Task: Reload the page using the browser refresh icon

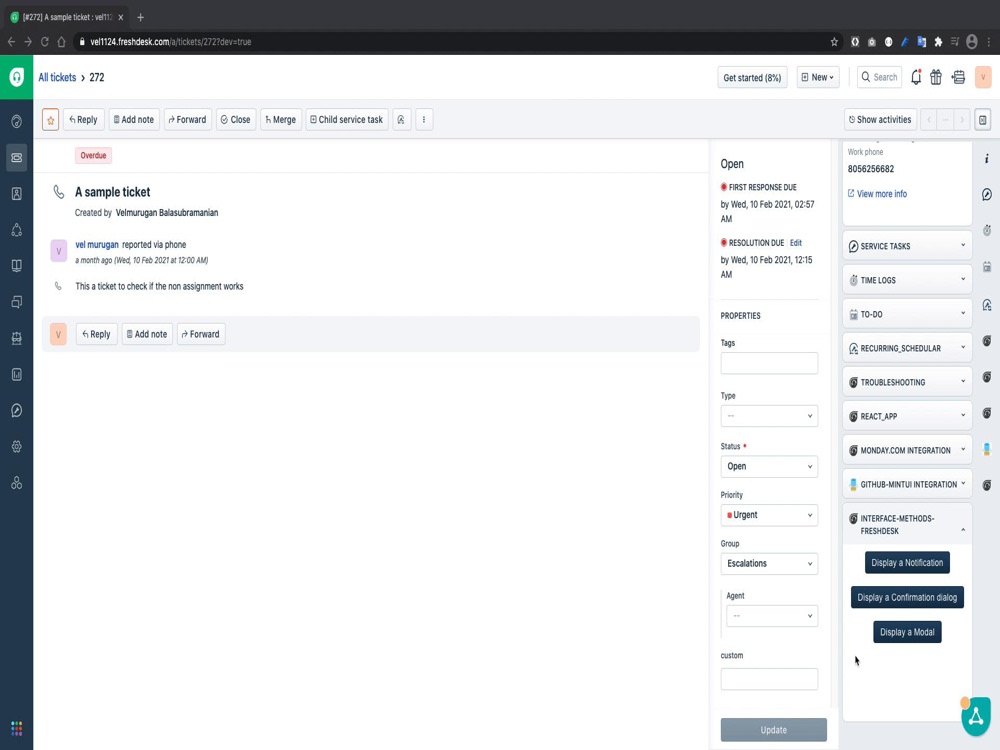Action: [45, 42]
